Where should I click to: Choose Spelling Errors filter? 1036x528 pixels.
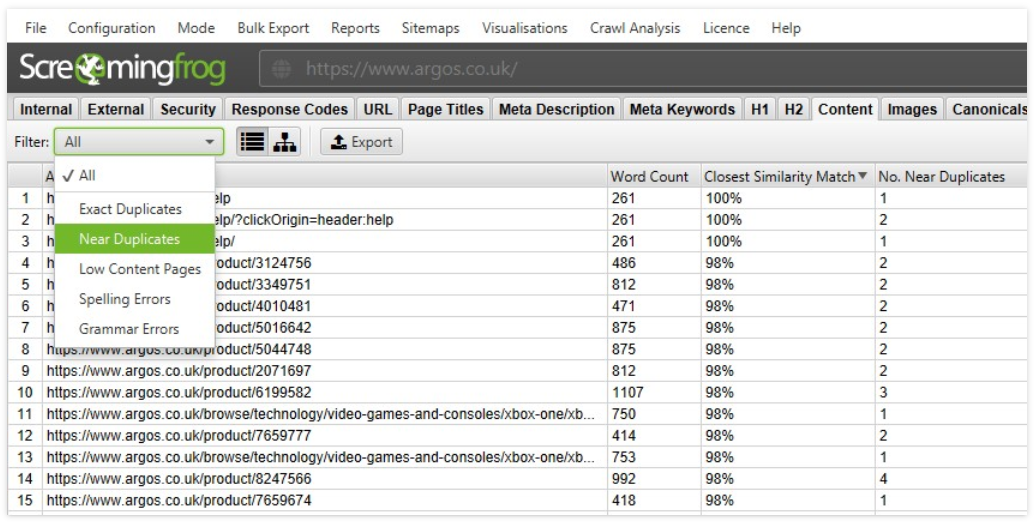point(135,299)
